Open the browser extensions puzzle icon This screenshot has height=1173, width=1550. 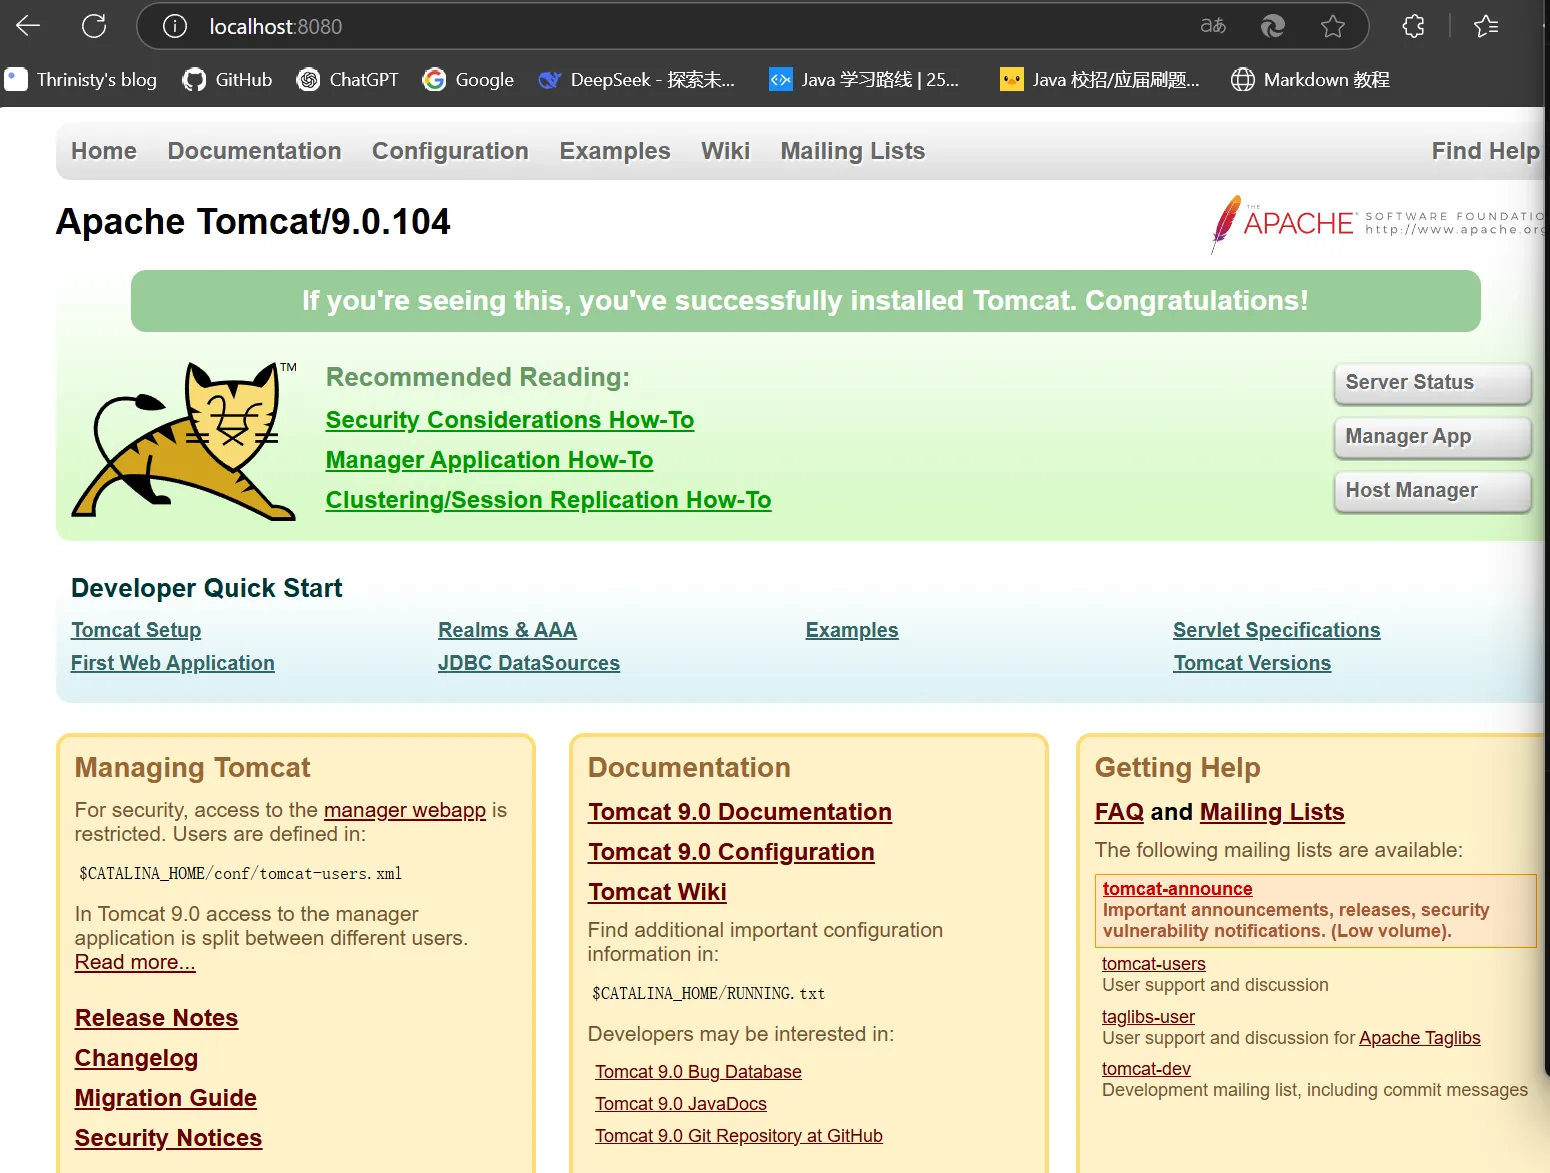click(1413, 26)
